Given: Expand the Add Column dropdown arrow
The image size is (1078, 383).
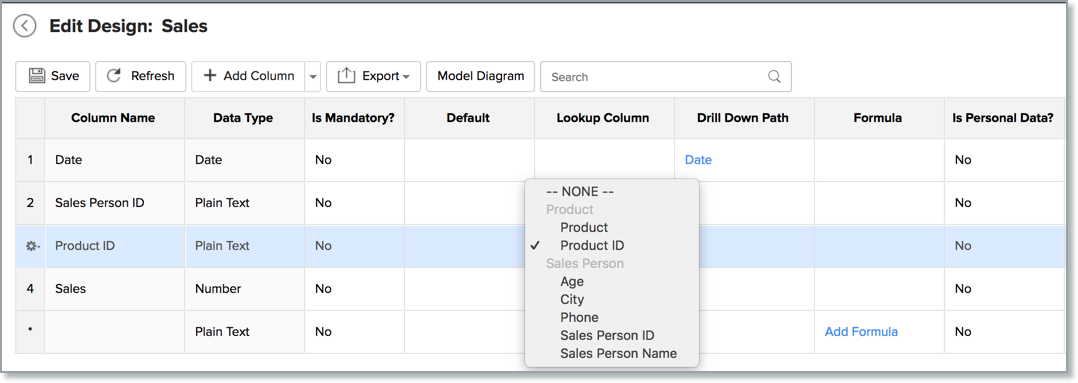Looking at the screenshot, I should 313,76.
